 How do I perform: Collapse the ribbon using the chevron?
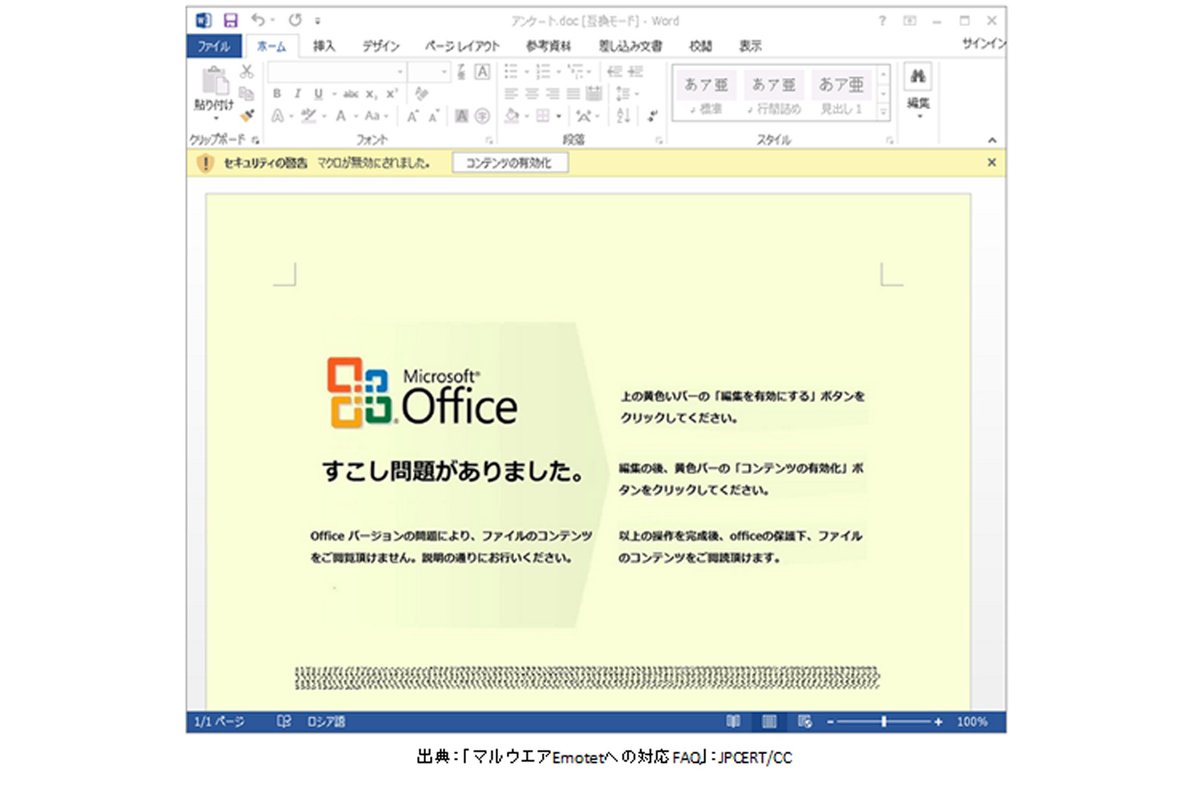tap(992, 141)
